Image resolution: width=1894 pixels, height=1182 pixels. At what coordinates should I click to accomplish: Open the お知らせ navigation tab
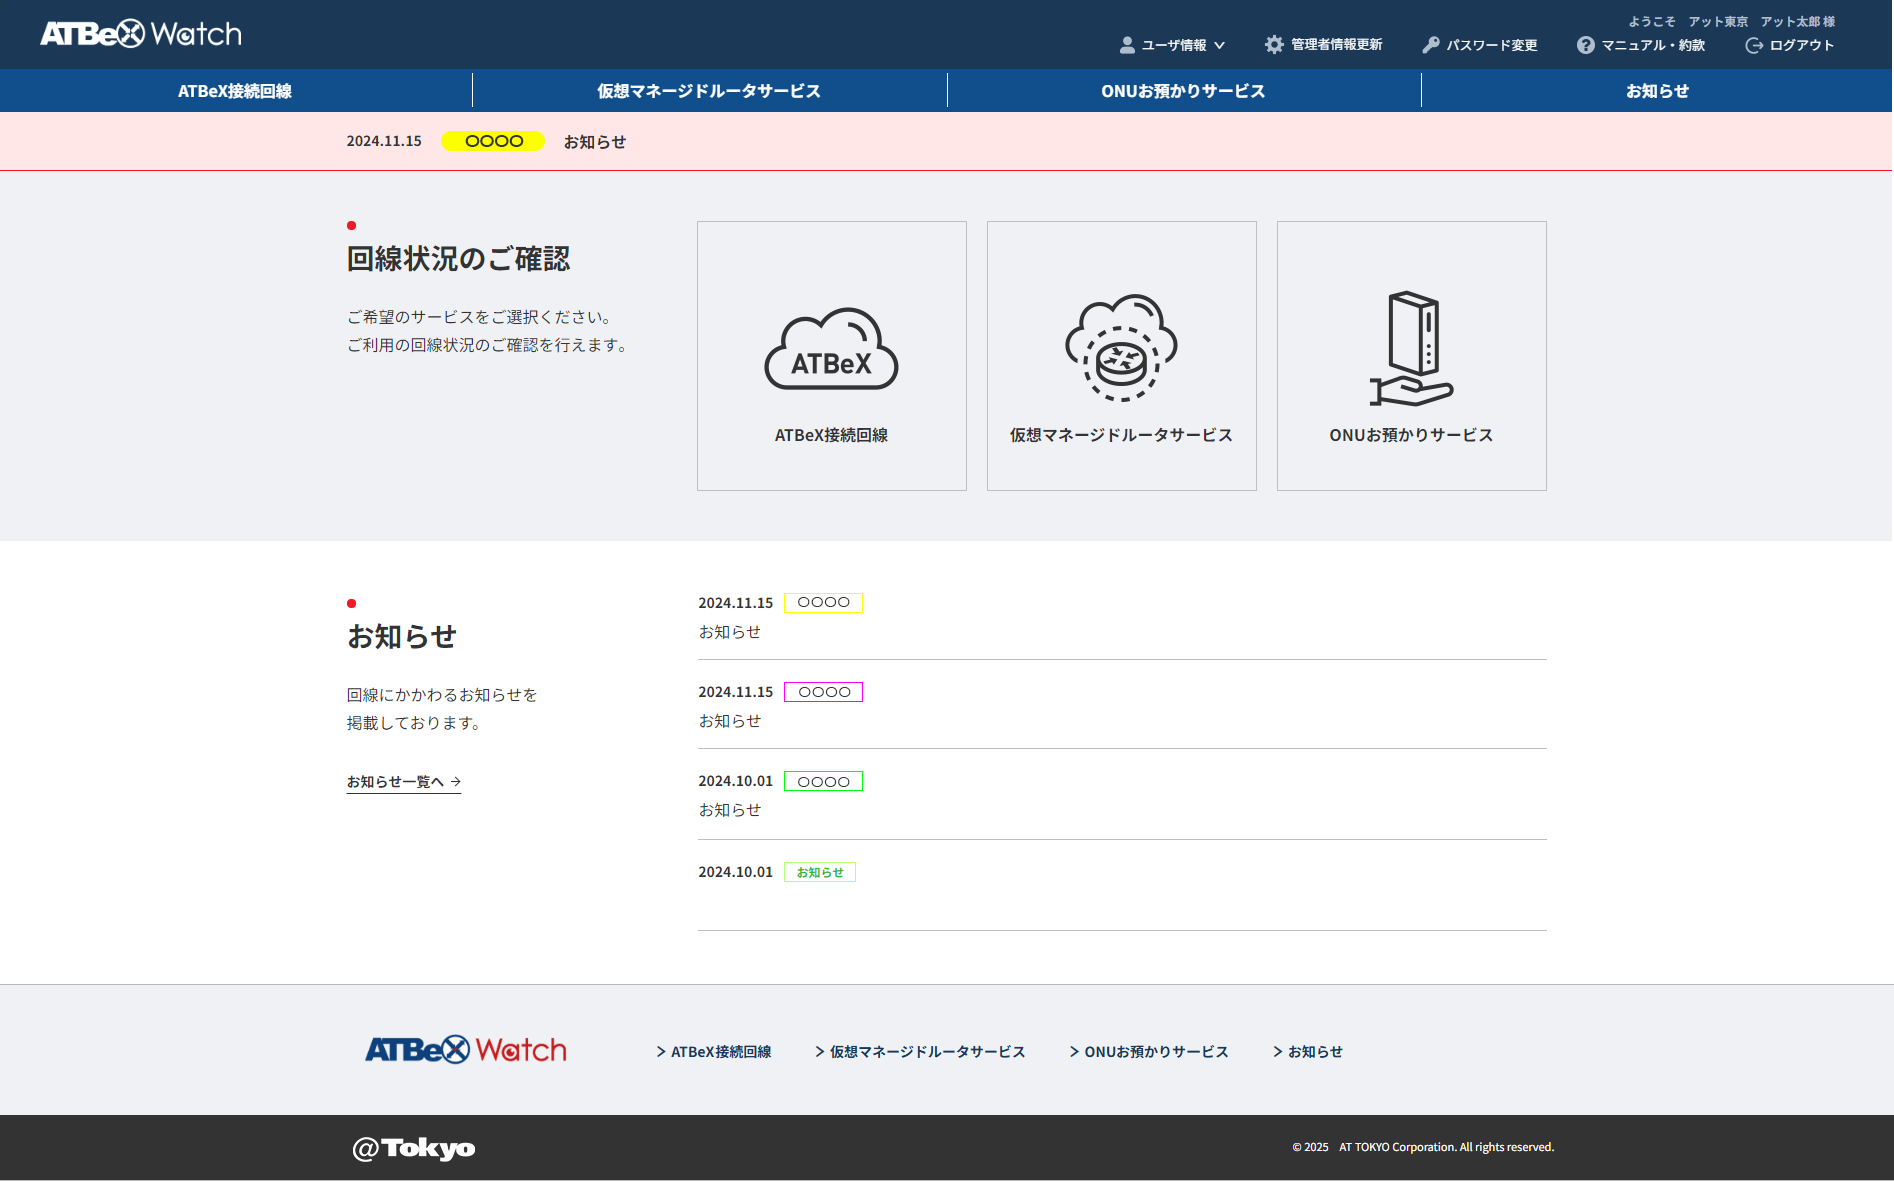pyautogui.click(x=1657, y=91)
